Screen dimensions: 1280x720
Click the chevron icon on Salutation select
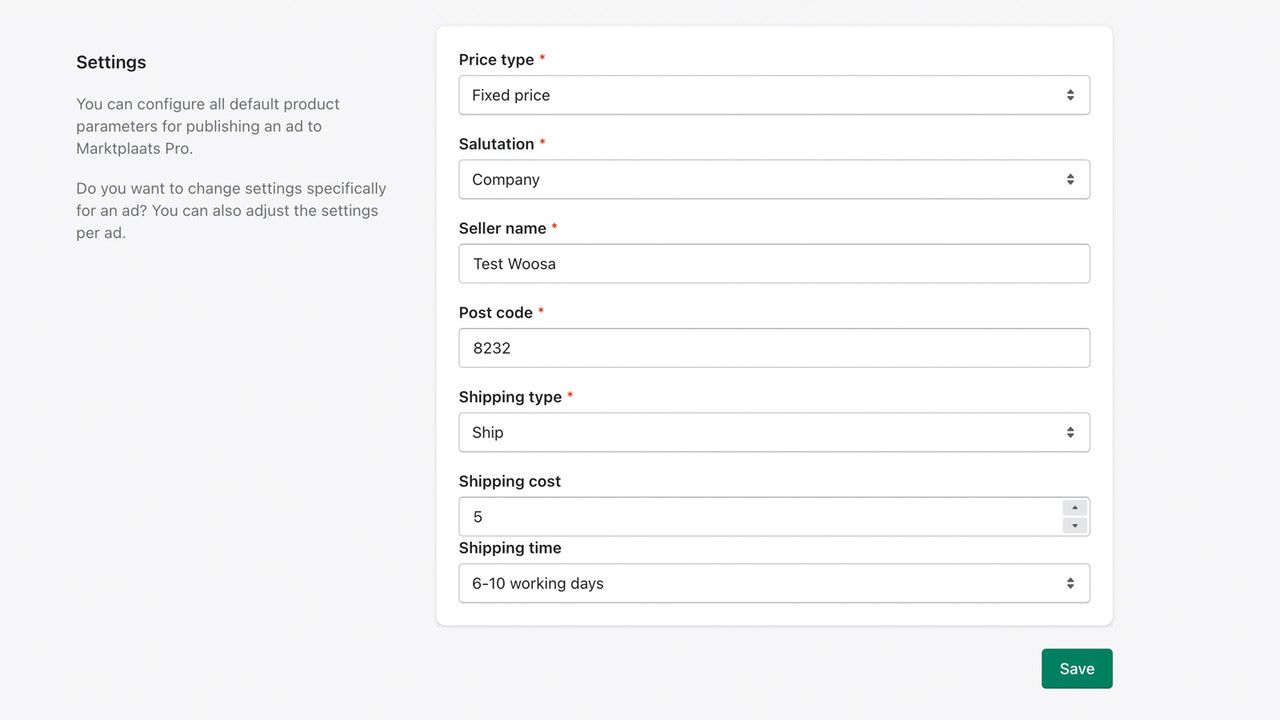tap(1070, 179)
